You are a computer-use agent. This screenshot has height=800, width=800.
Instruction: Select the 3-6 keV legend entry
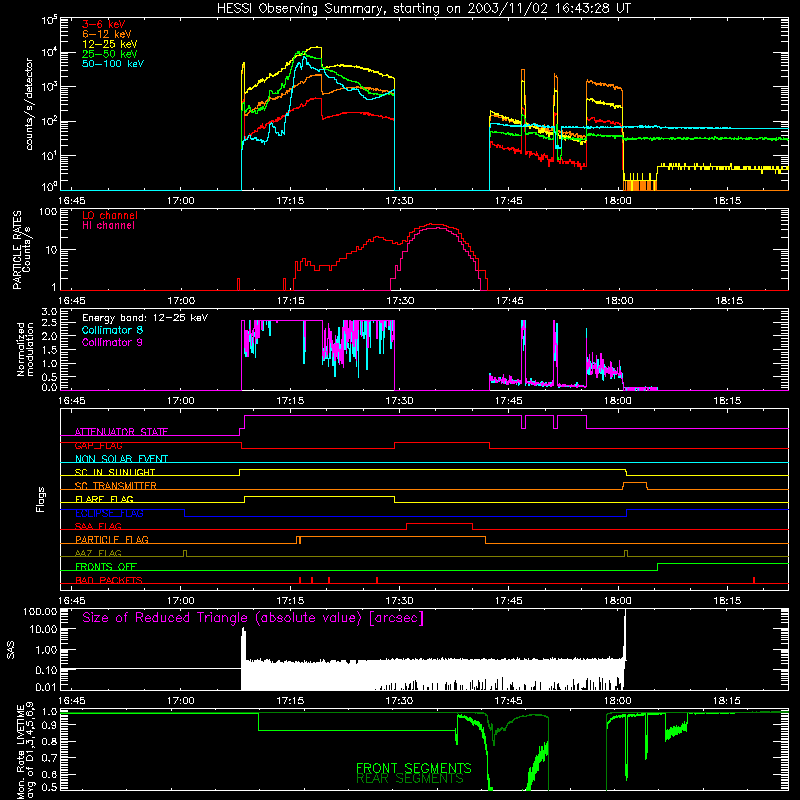pos(103,24)
